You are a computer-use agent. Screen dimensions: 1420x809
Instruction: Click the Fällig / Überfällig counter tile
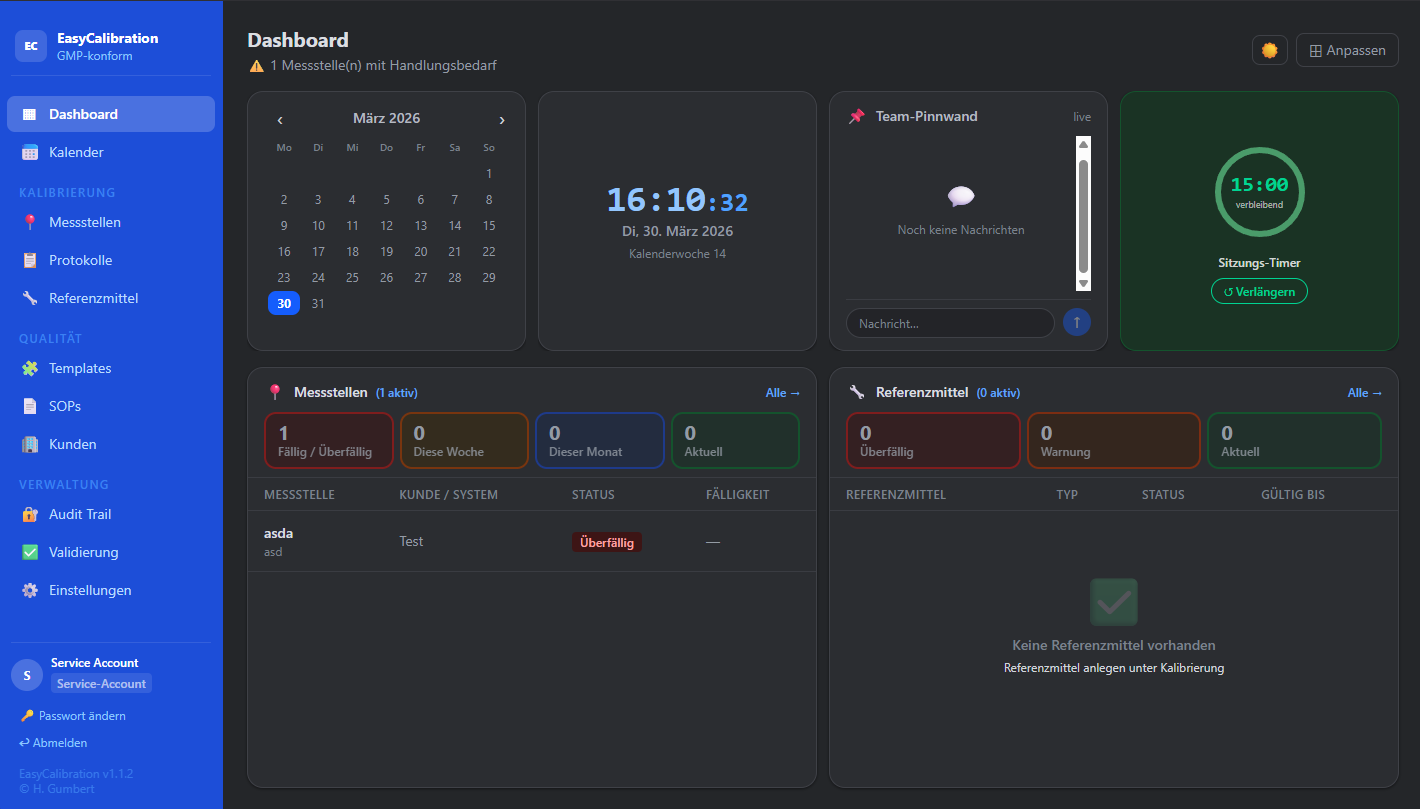tap(329, 440)
